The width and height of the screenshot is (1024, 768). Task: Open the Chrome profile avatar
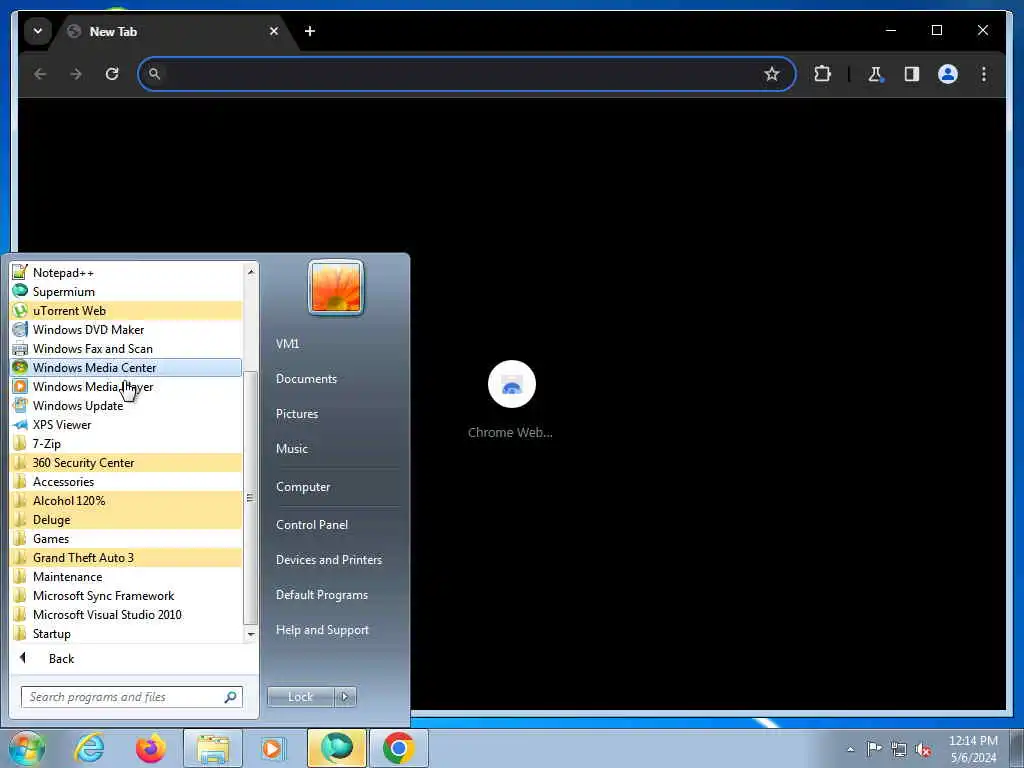pyautogui.click(x=948, y=74)
